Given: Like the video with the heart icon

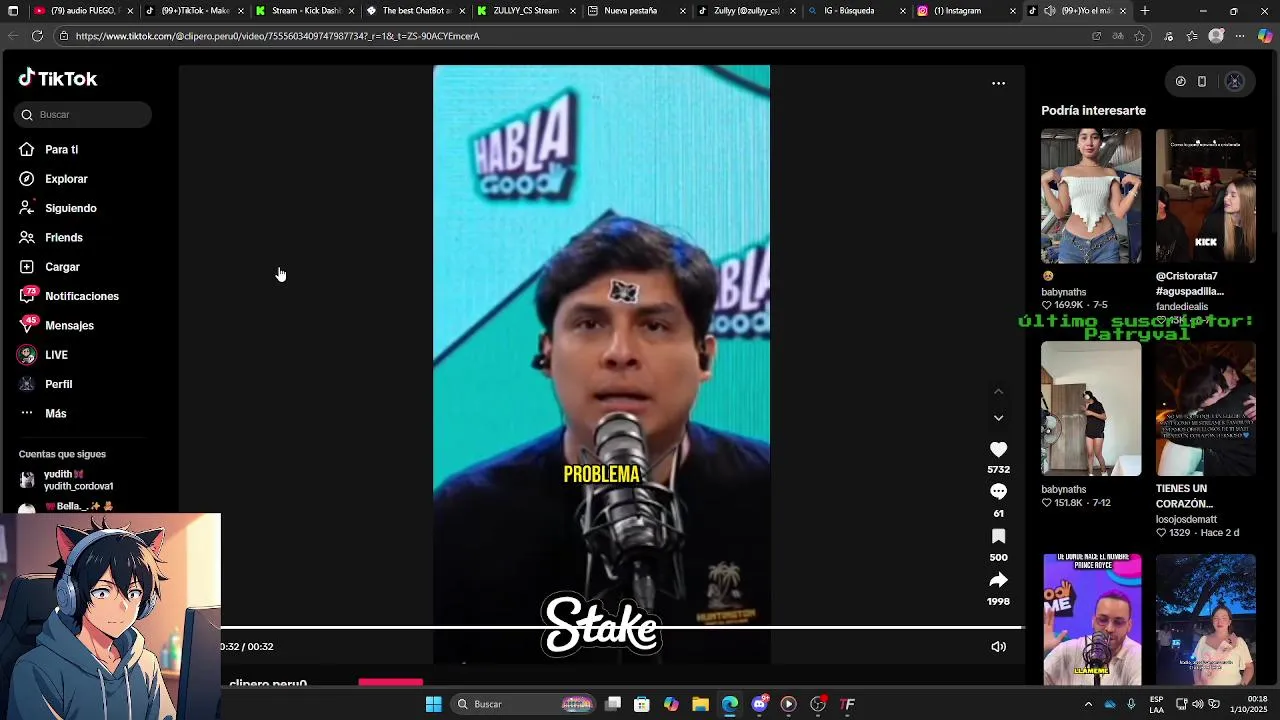Looking at the screenshot, I should (x=998, y=450).
